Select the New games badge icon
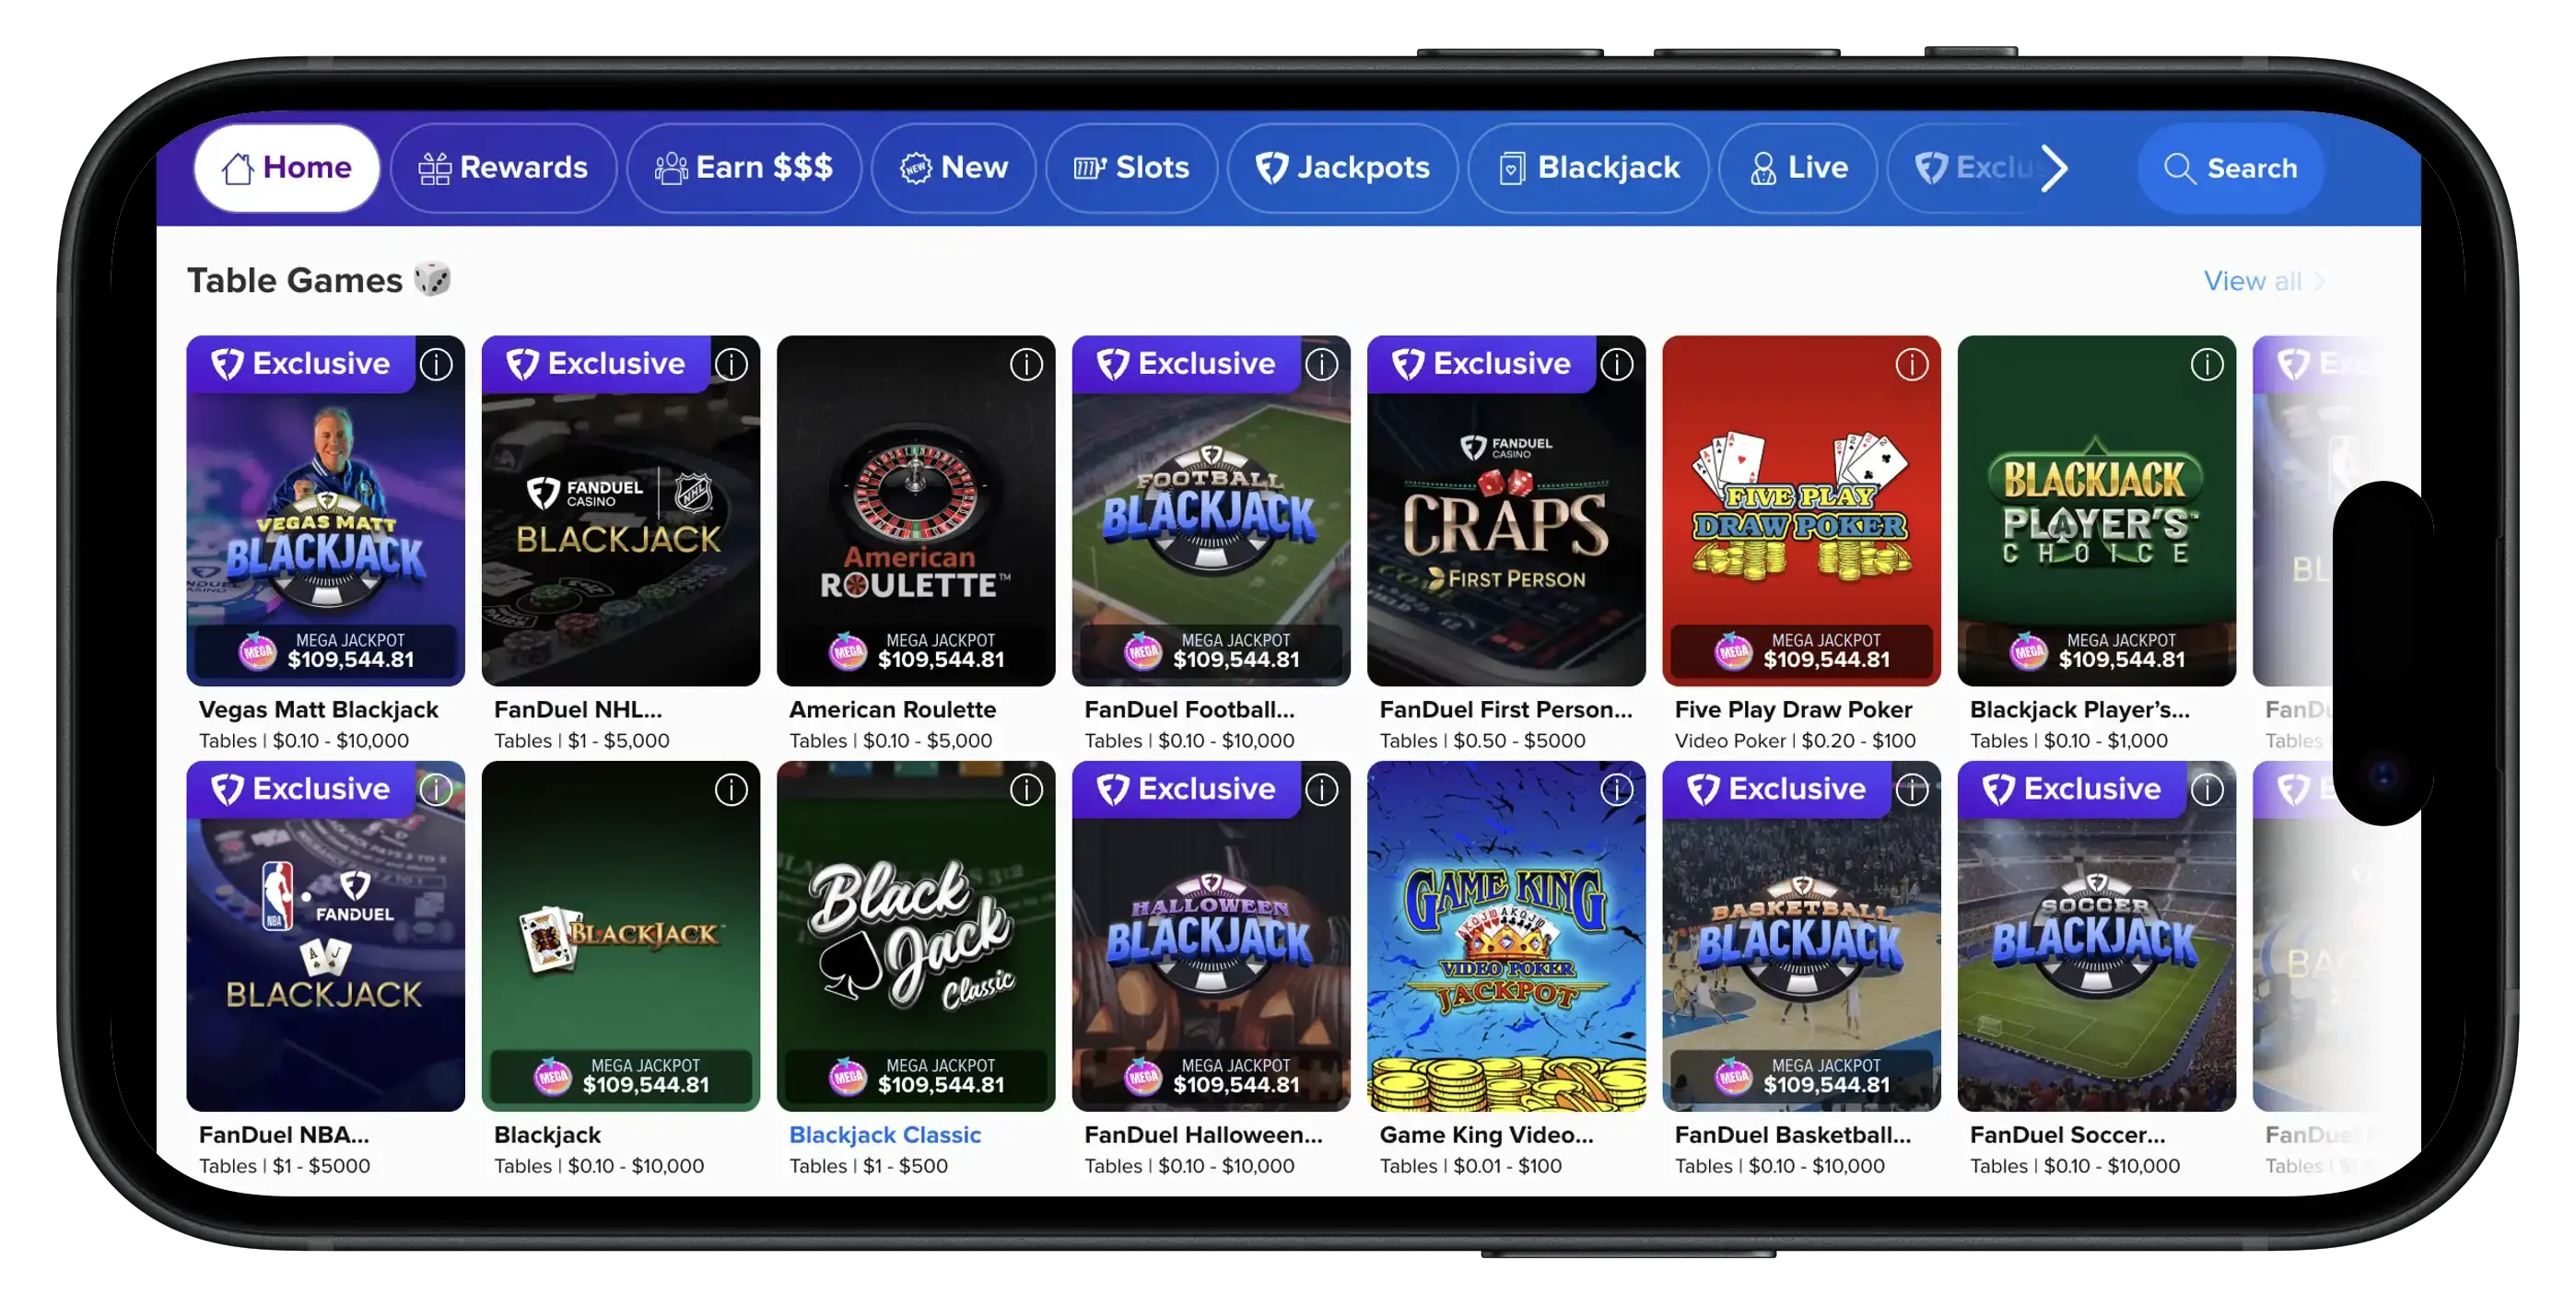This screenshot has width=2576, height=1307. pyautogui.click(x=913, y=168)
